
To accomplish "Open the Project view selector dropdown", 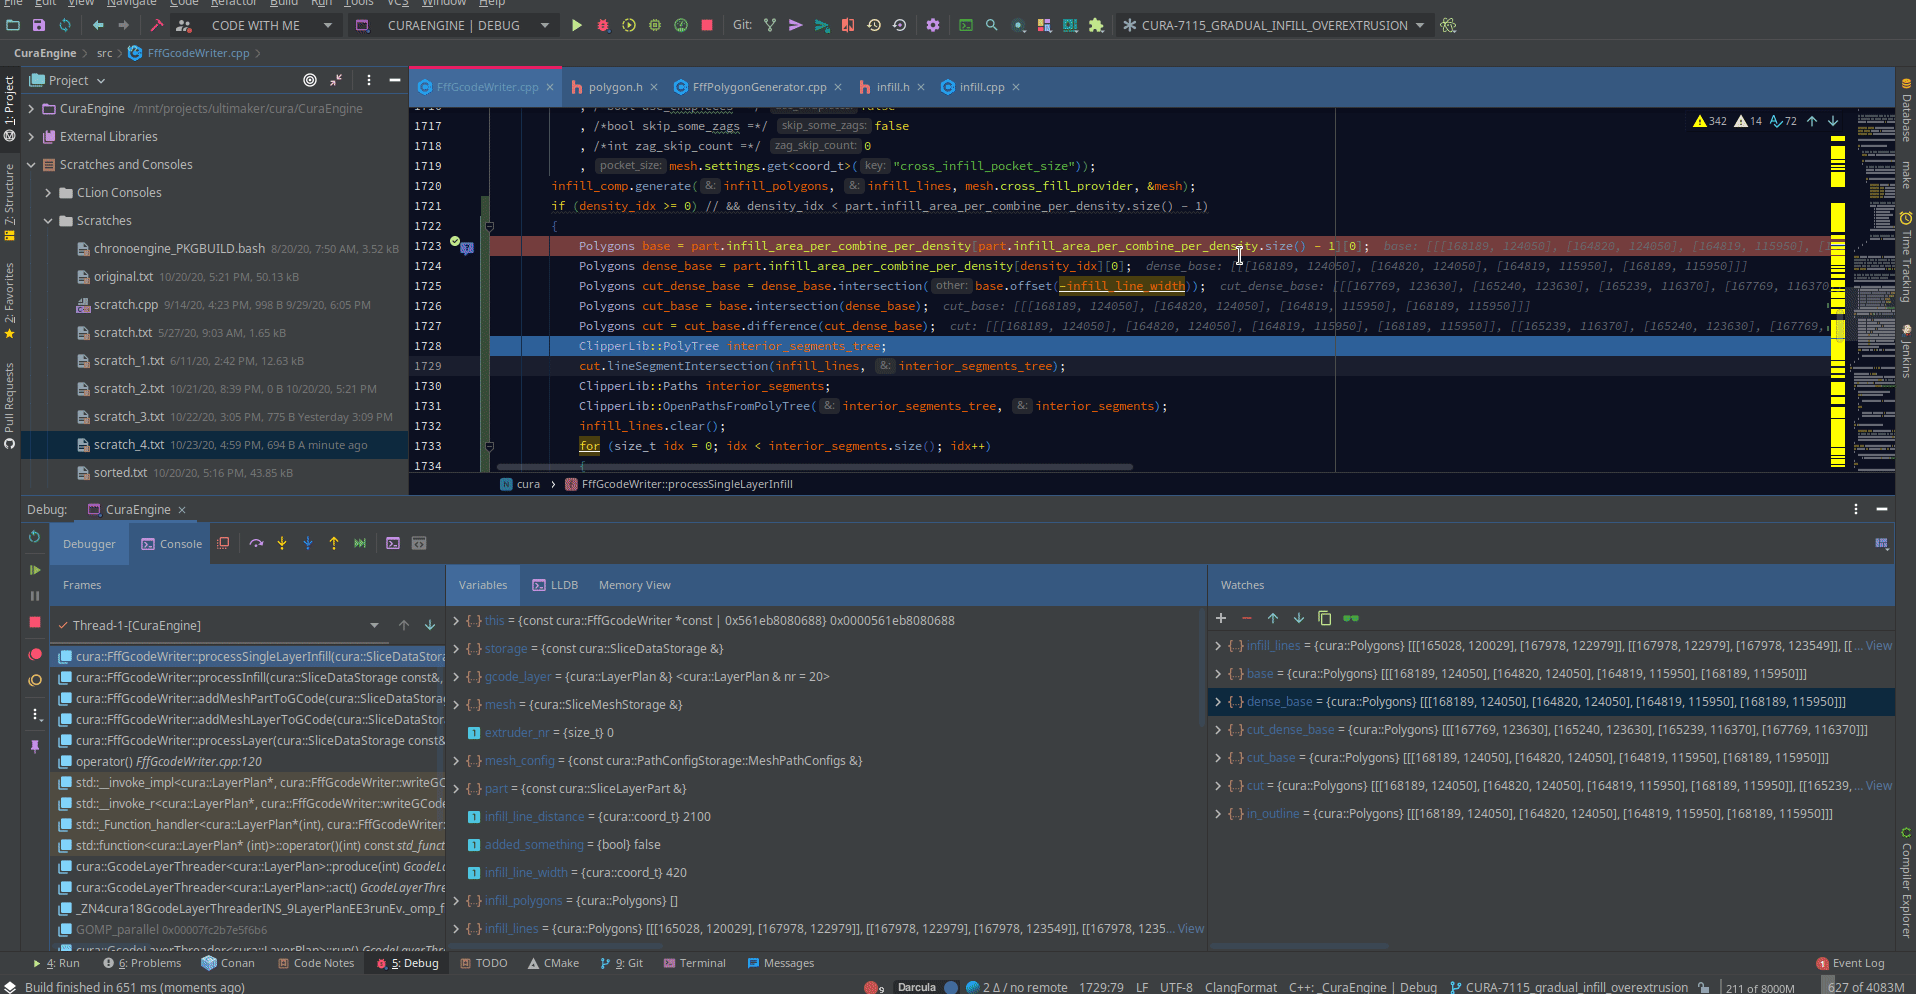I will 68,80.
